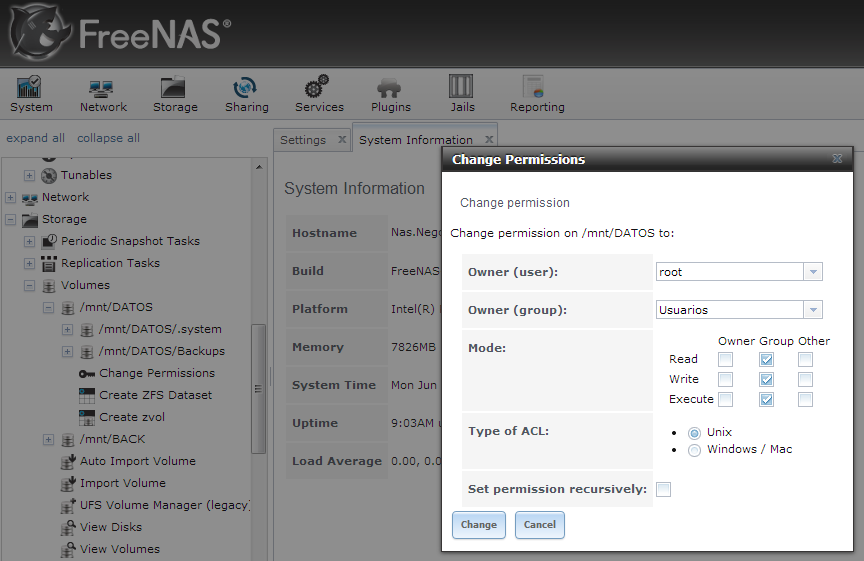Expand Periodic Snapshot Tasks node

click(x=30, y=241)
